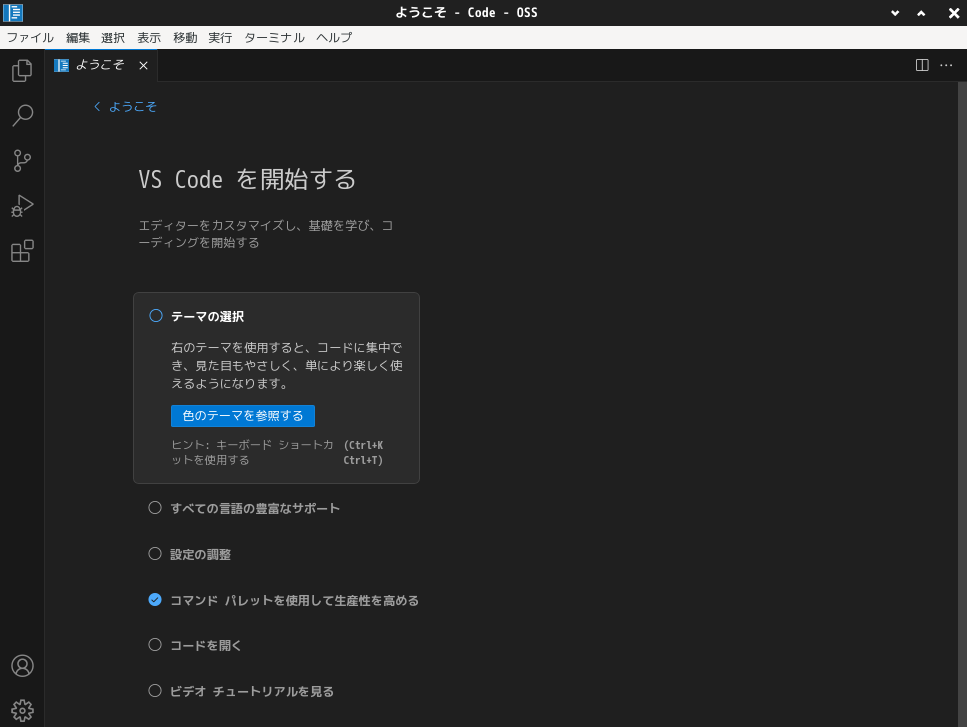Open the Search view icon
This screenshot has width=967, height=727.
tap(22, 115)
